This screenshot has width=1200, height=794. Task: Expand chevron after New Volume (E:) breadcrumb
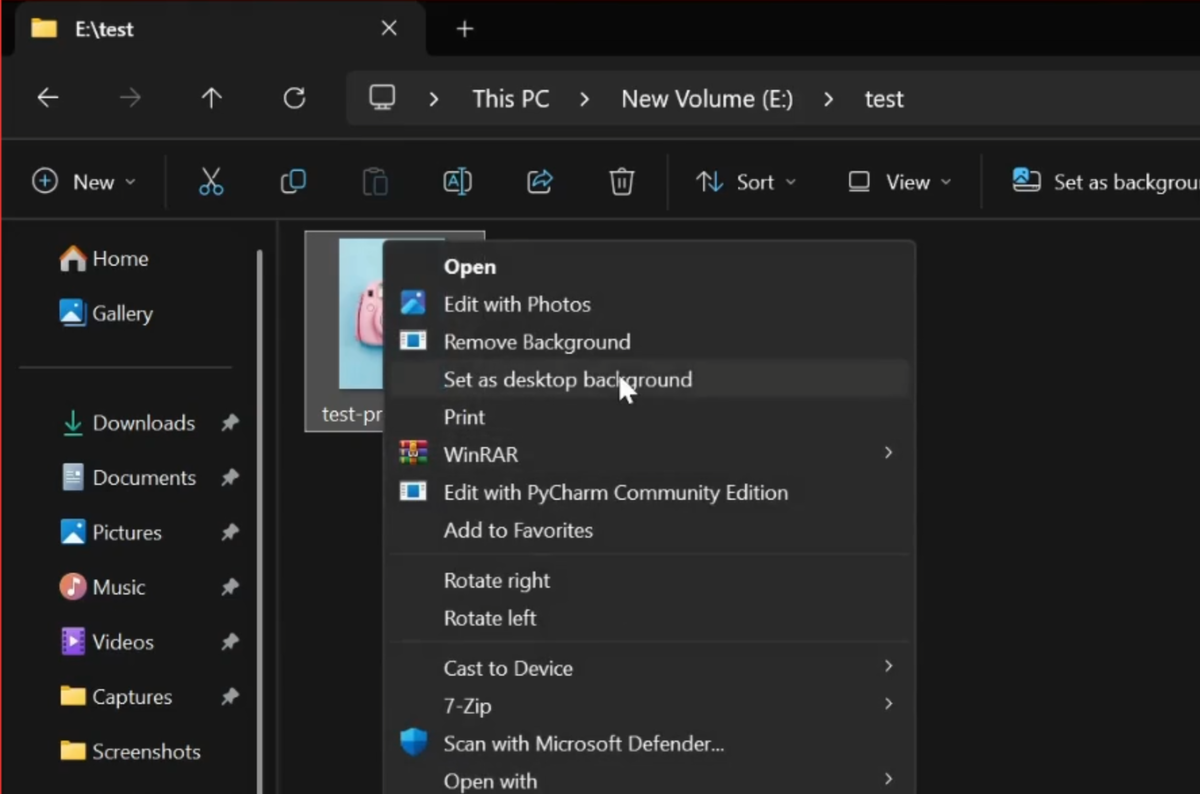pyautogui.click(x=828, y=99)
